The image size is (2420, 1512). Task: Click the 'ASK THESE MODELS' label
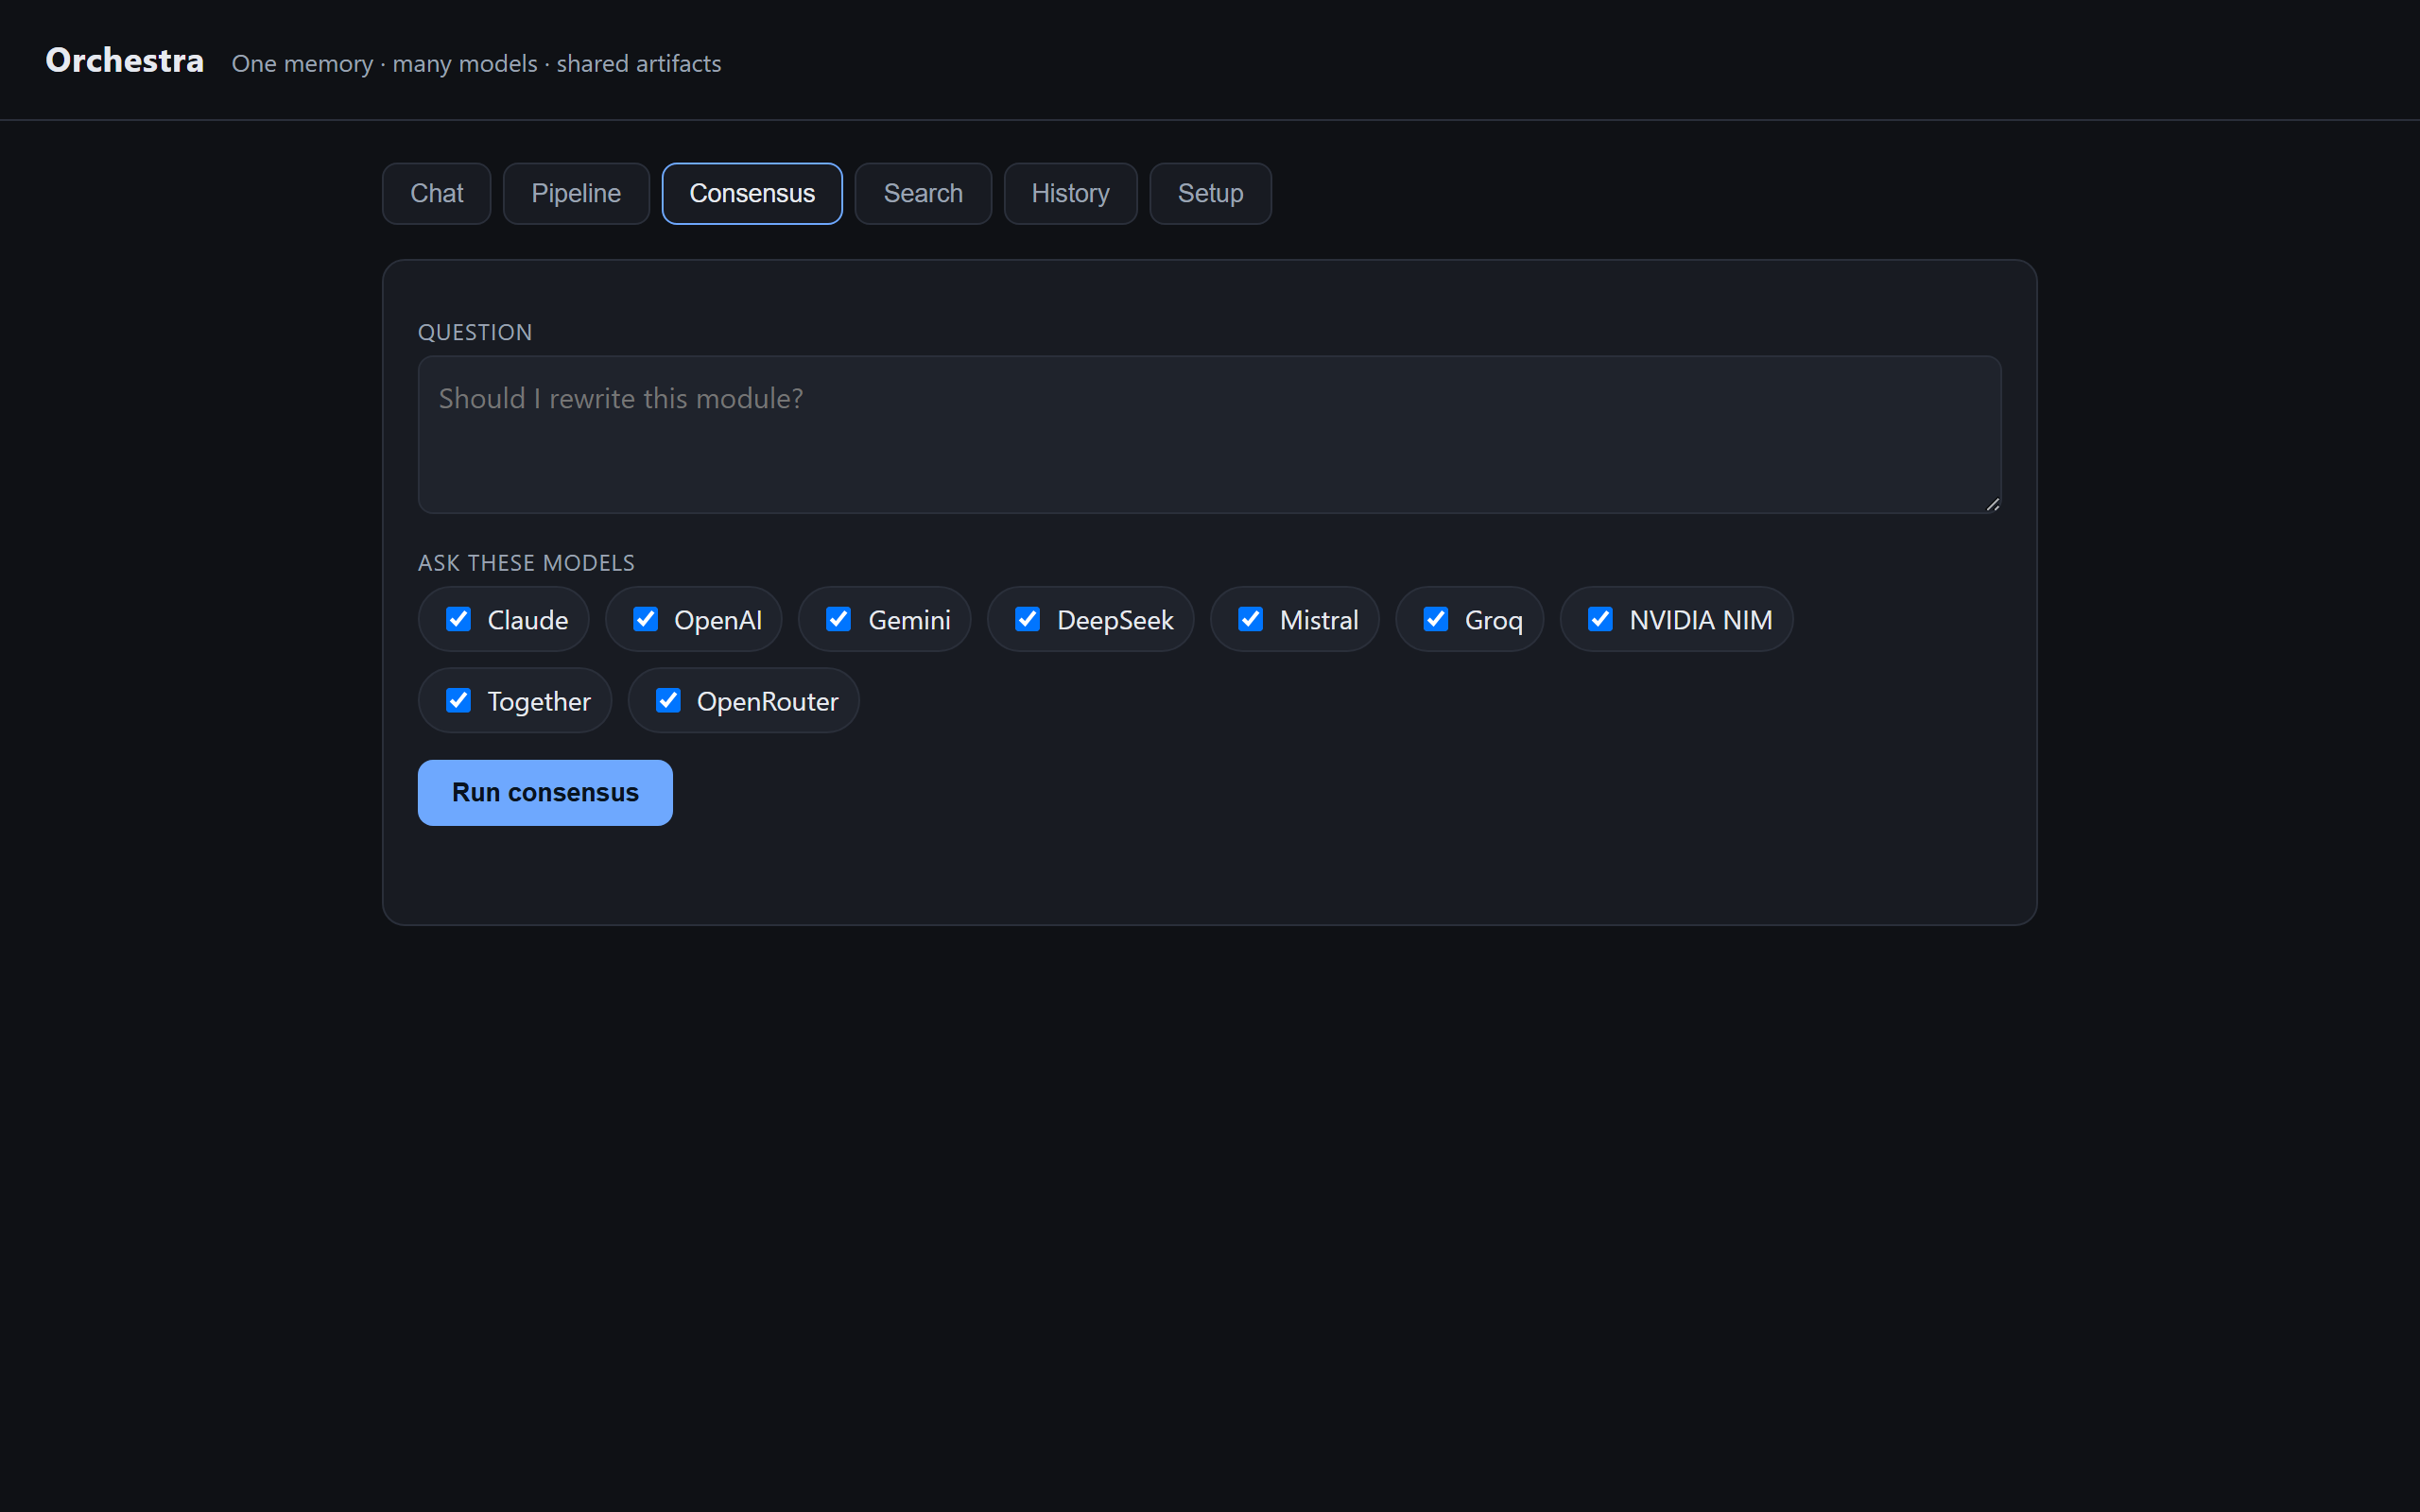526,563
